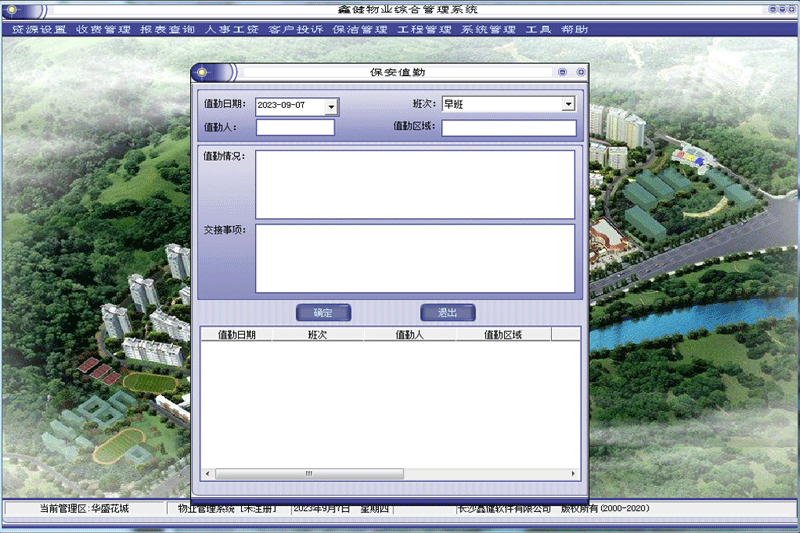The image size is (800, 533).
Task: Click the main window close round icon
Action: pos(792,9)
